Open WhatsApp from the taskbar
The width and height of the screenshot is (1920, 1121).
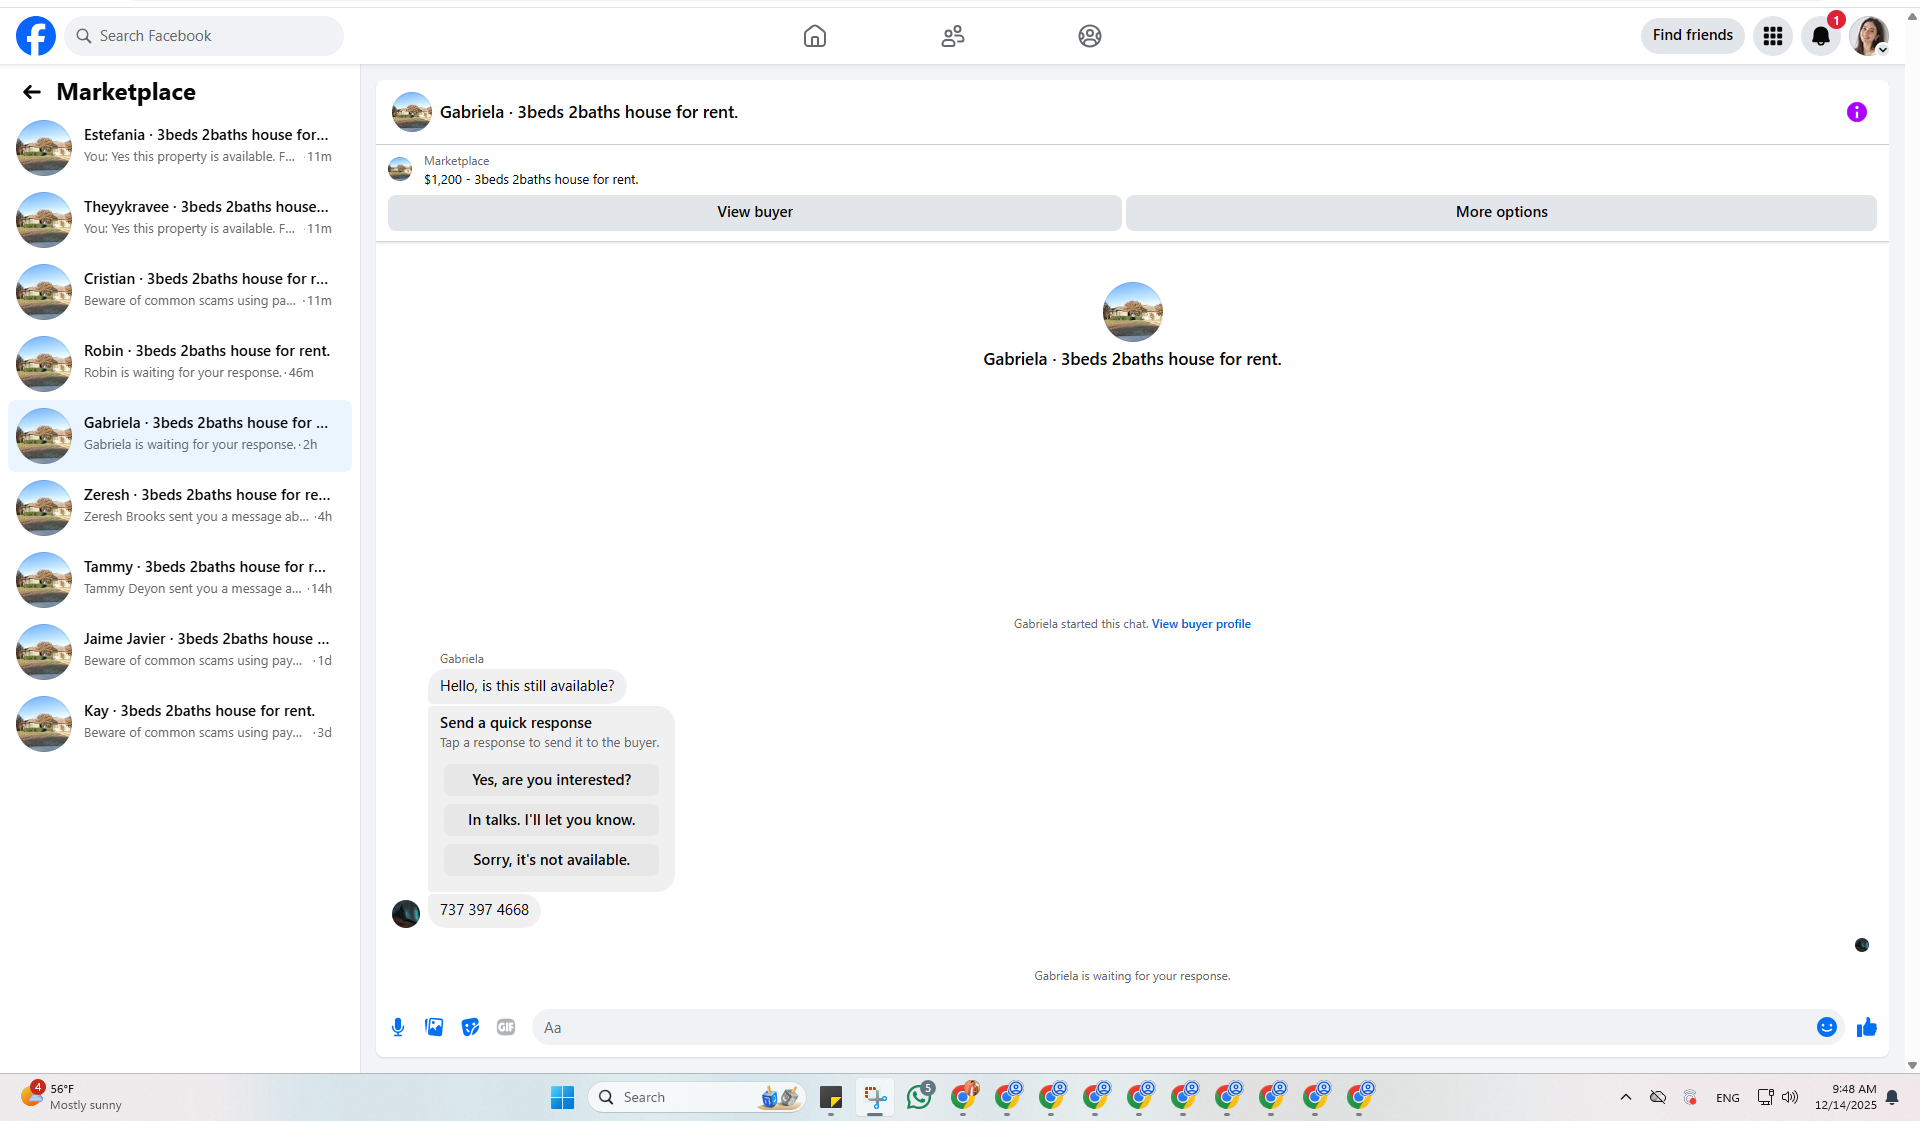pyautogui.click(x=919, y=1097)
